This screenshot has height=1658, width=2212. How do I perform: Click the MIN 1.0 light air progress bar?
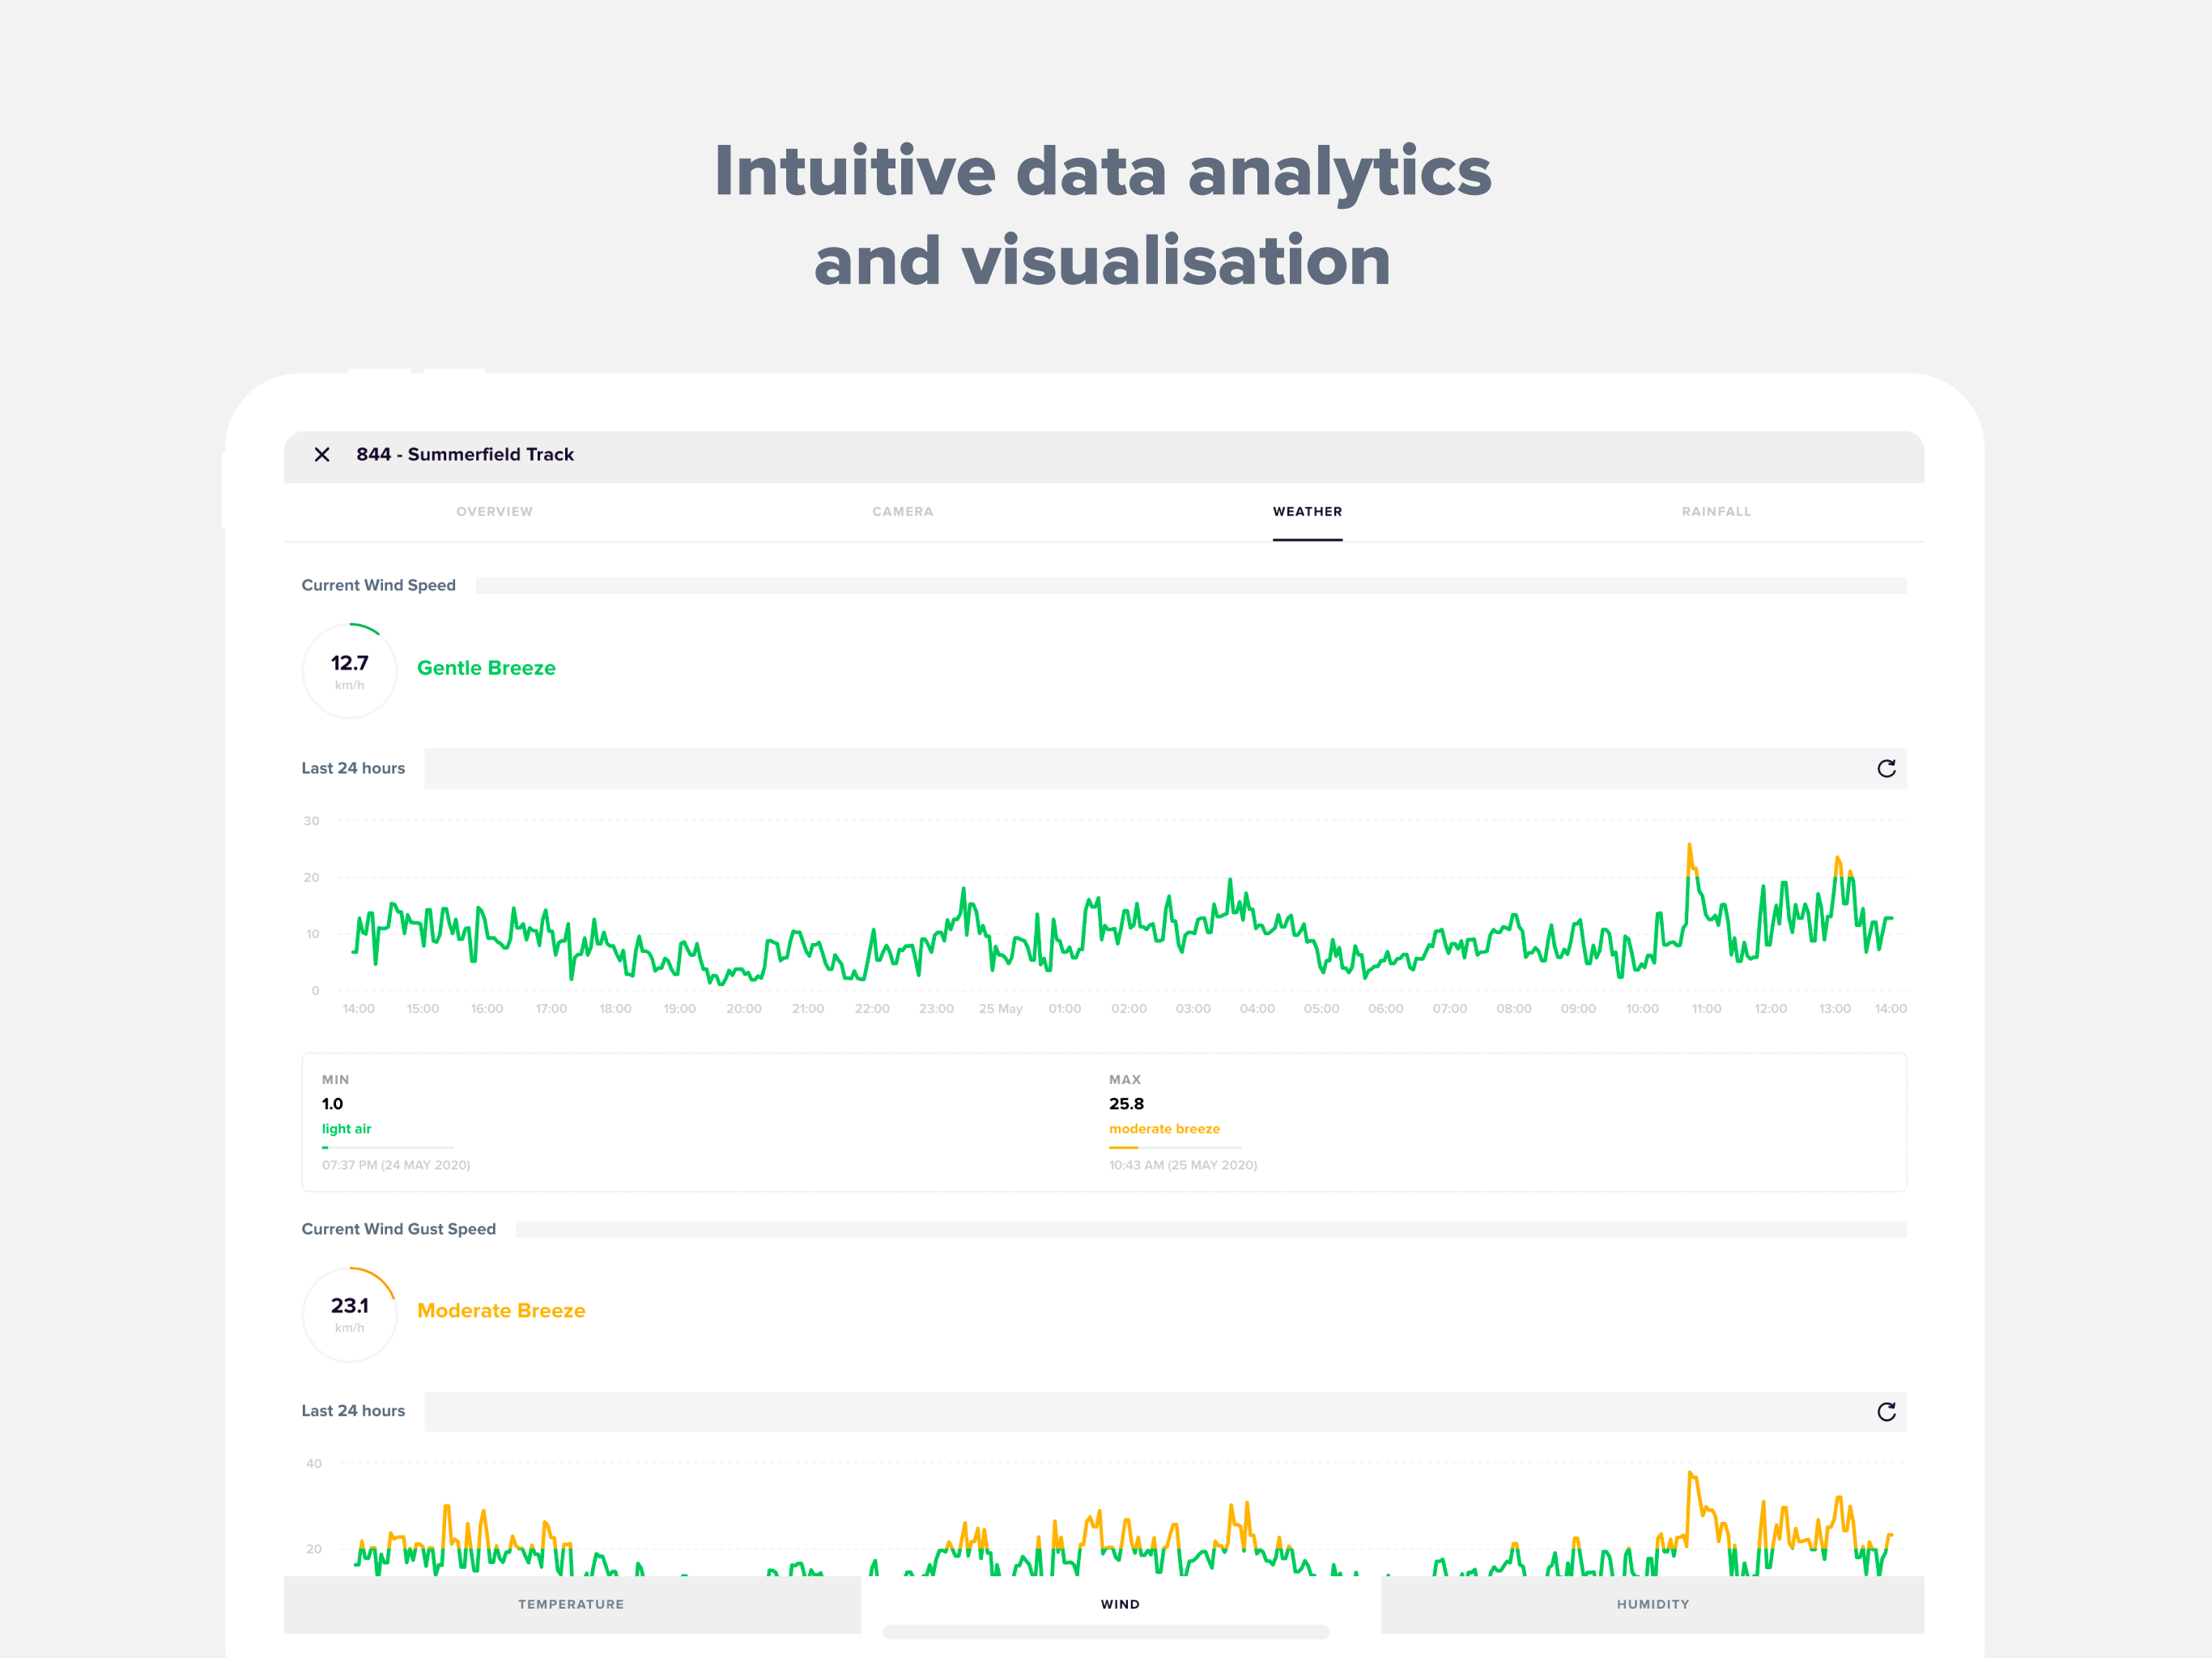(388, 1147)
